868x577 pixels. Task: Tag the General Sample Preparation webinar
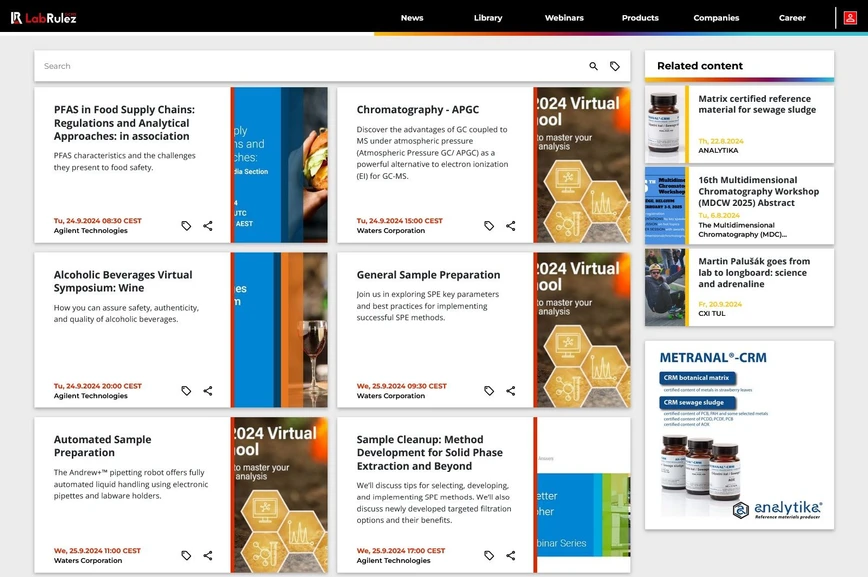click(x=489, y=390)
